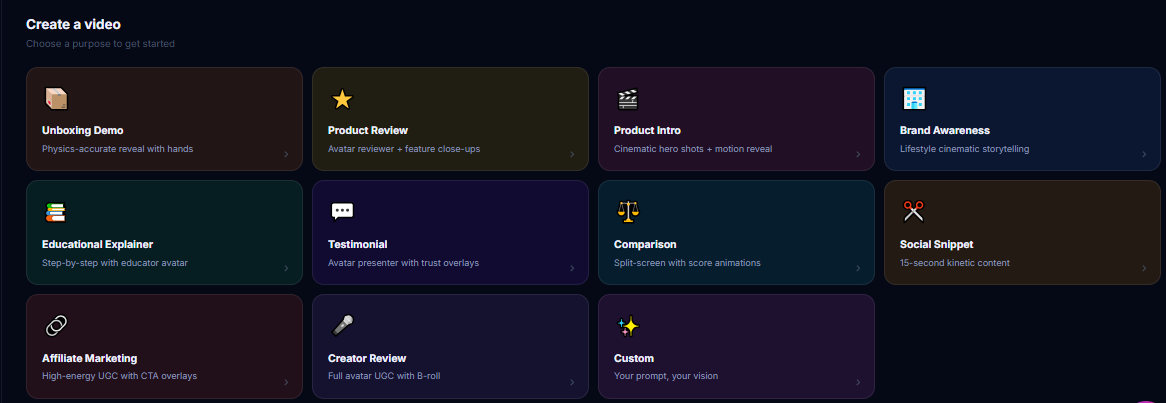This screenshot has height=403, width=1166.
Task: Click 'Your prompt, your vision' description
Action: pos(666,375)
